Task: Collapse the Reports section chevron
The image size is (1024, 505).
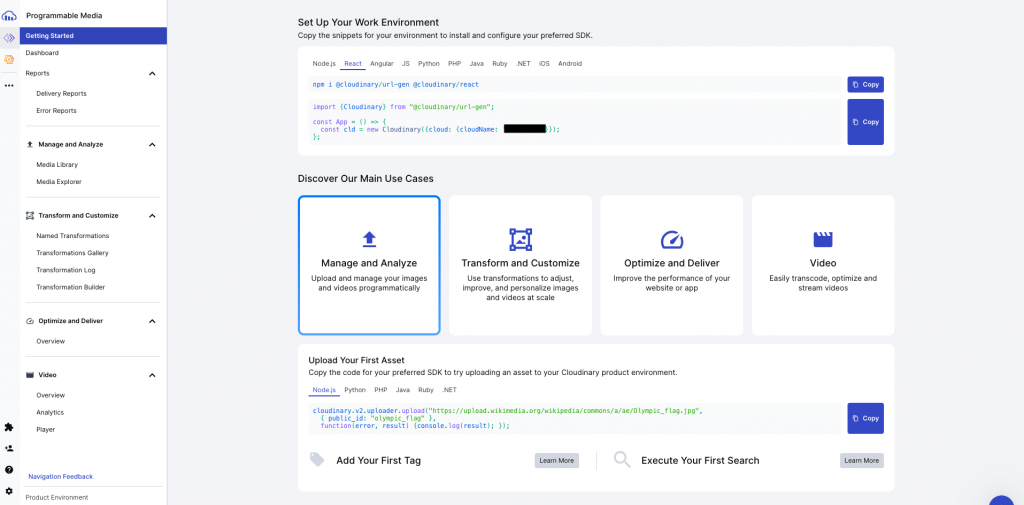Action: point(152,74)
